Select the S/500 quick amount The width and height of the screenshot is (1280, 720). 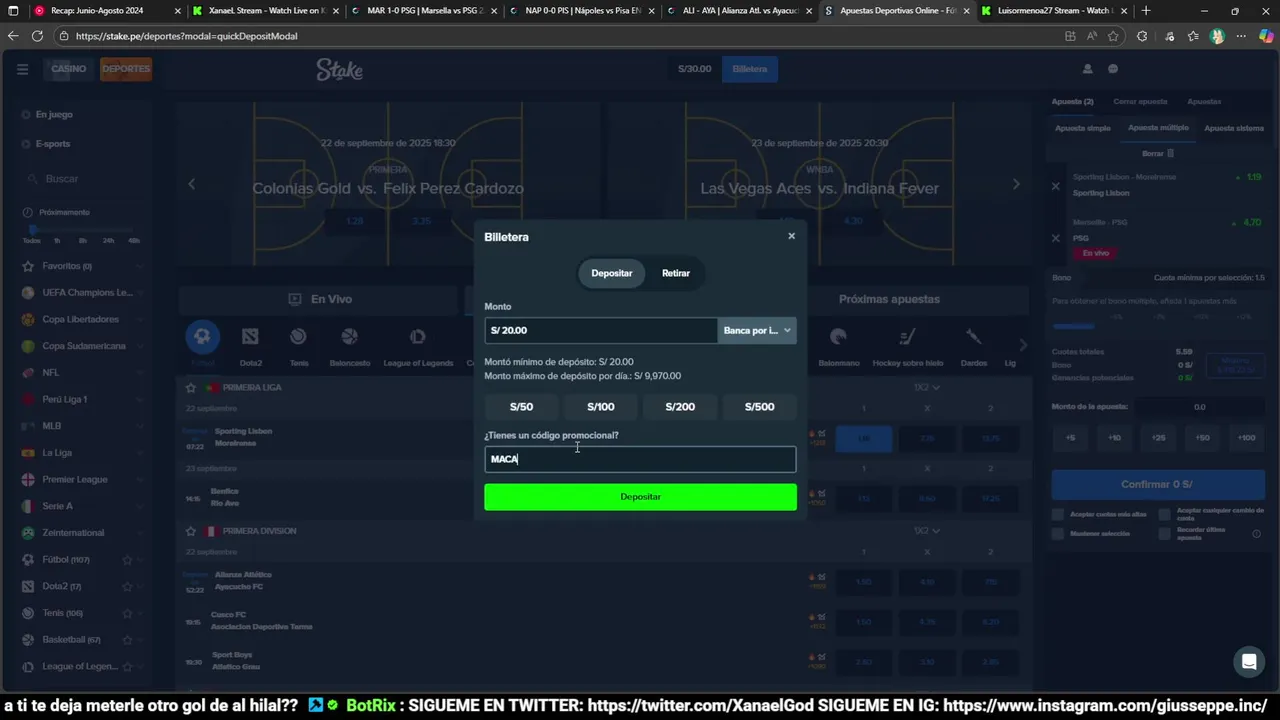point(759,407)
